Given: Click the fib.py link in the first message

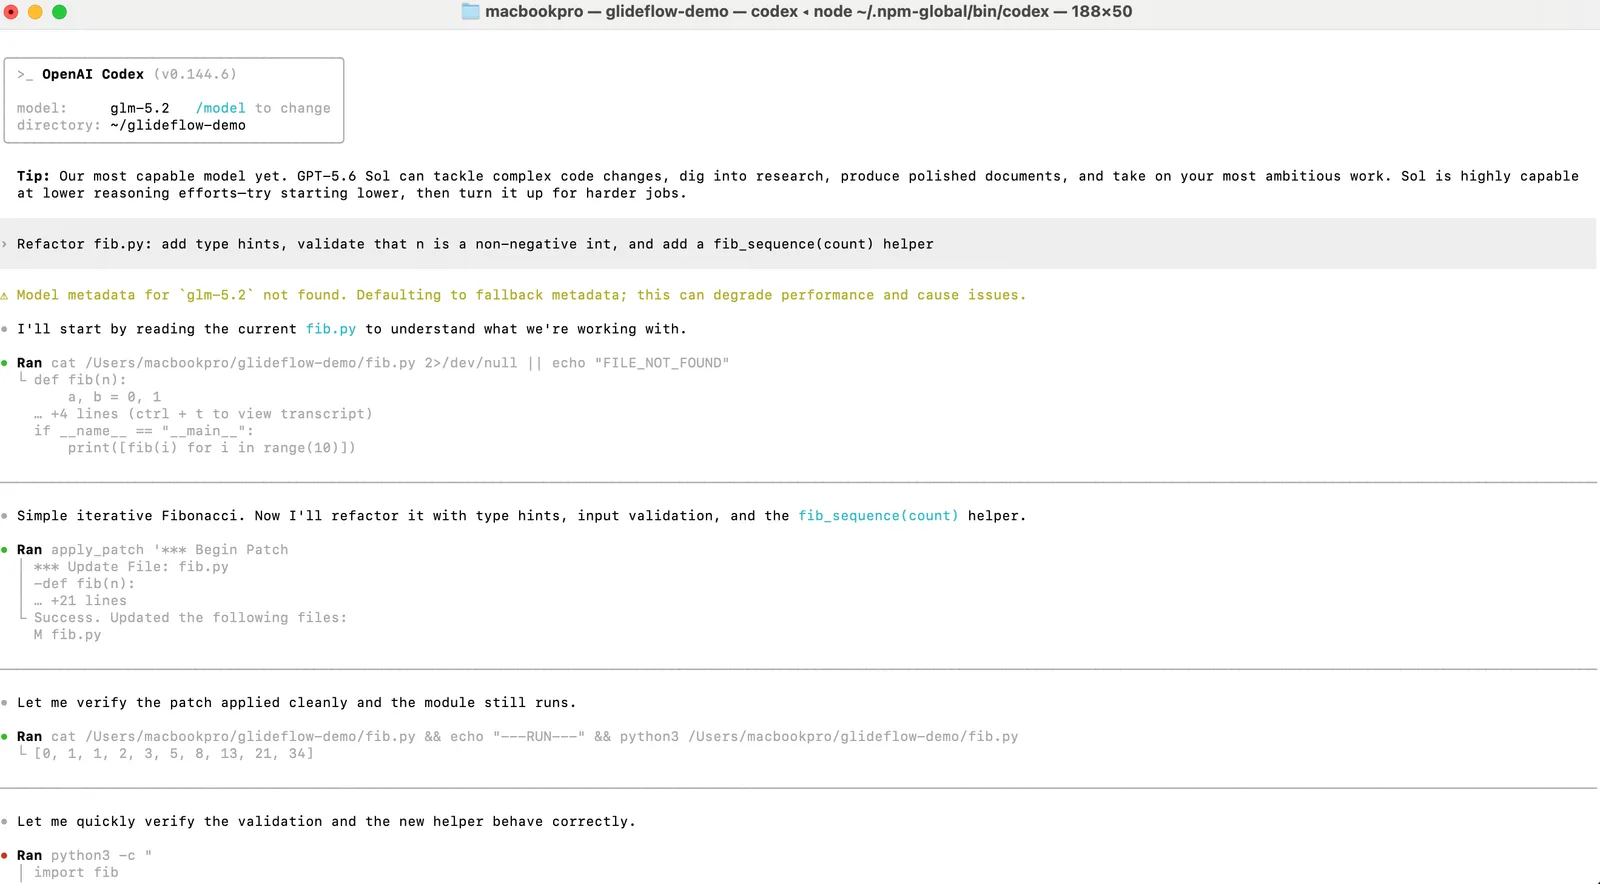Looking at the screenshot, I should click(331, 329).
